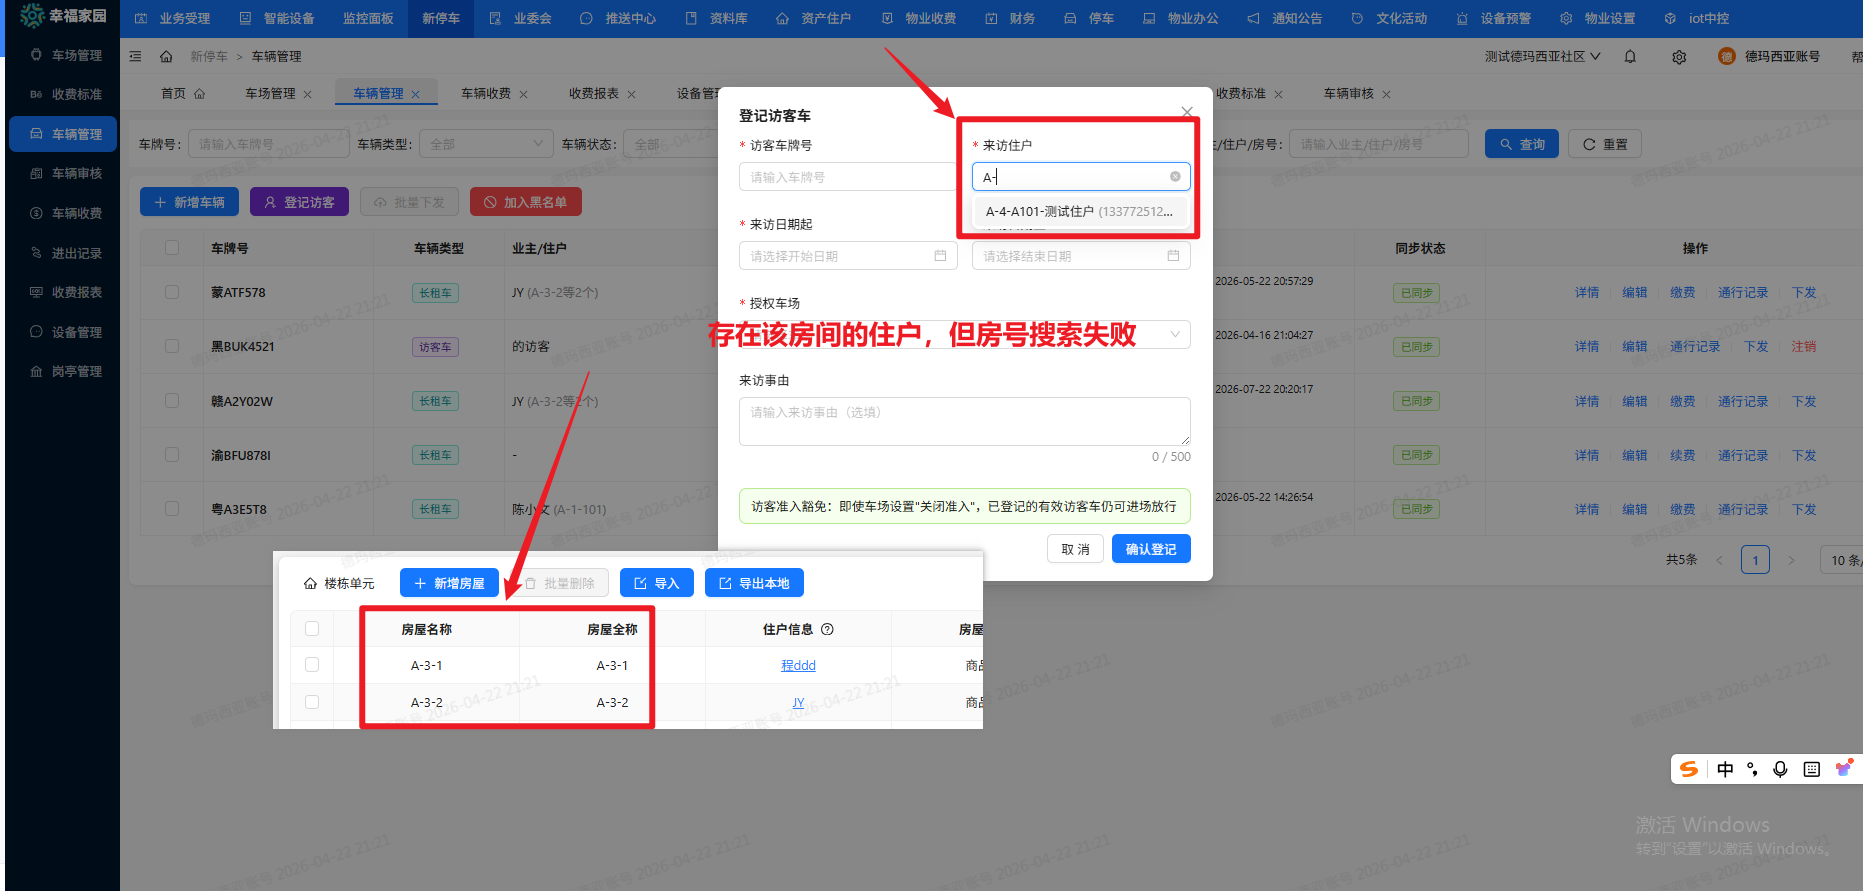Open the 车辆类型 filter dropdown
This screenshot has width=1863, height=891.
(486, 145)
